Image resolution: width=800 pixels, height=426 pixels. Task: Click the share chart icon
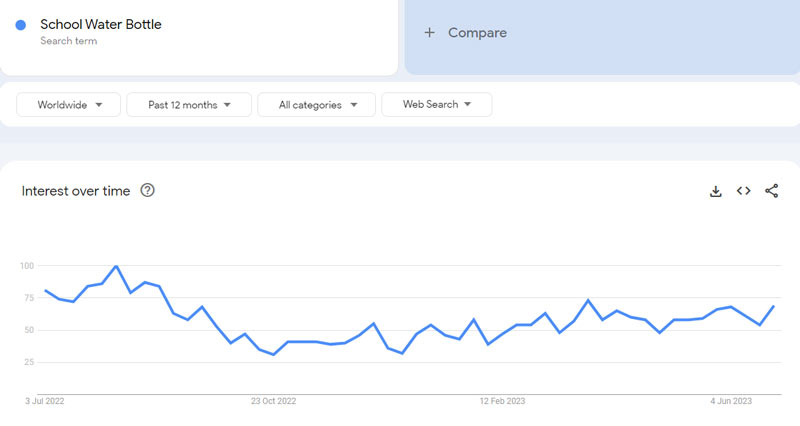771,191
